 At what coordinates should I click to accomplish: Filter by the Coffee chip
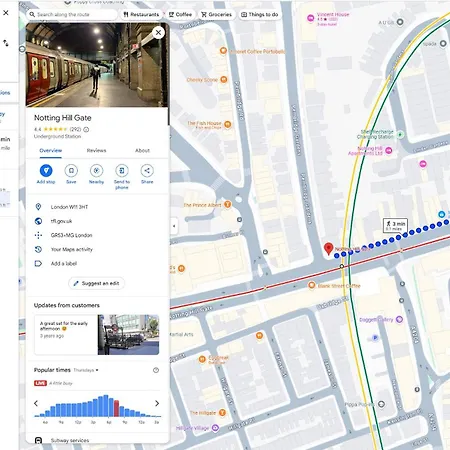click(x=180, y=14)
